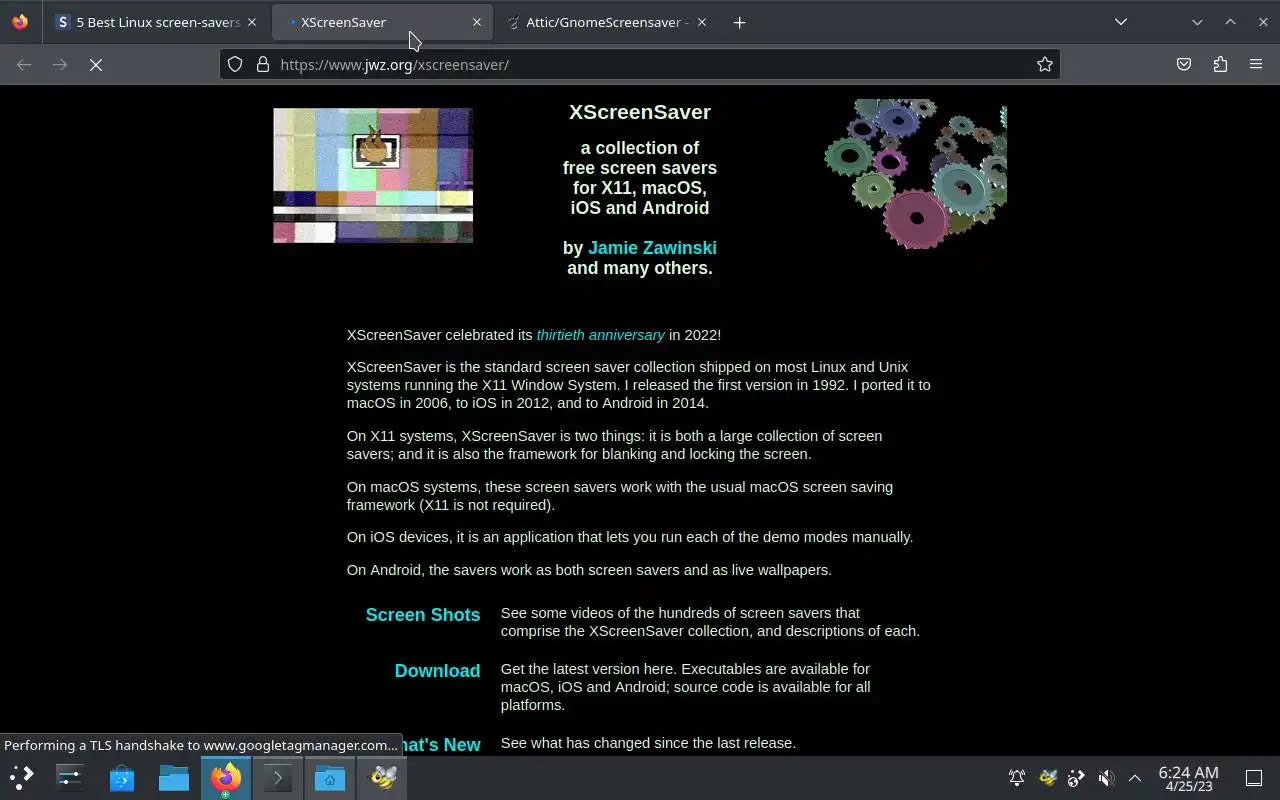Open the clock showing 6:24 AM
The image size is (1280, 800).
click(1188, 778)
